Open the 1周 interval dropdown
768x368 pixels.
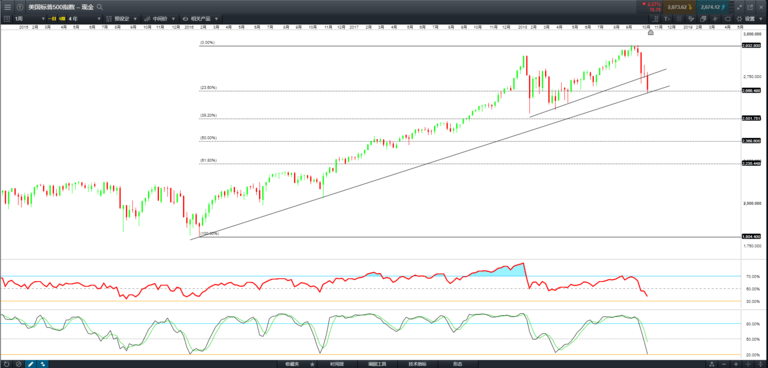29,19
